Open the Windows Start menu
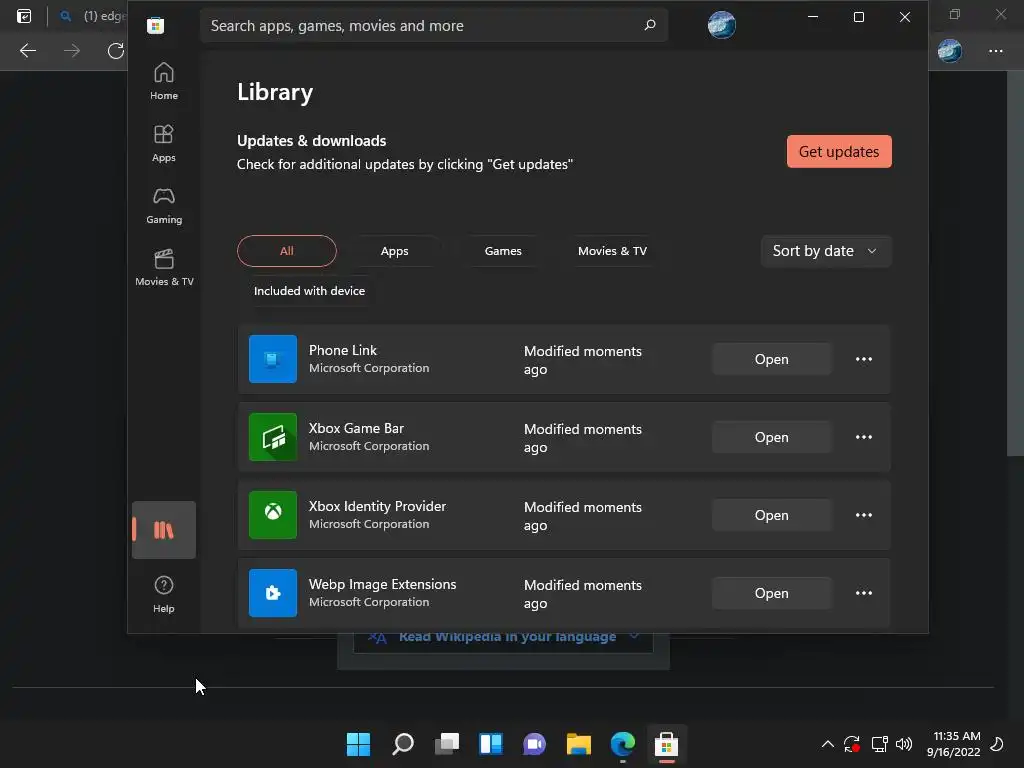1024x768 pixels. point(359,744)
